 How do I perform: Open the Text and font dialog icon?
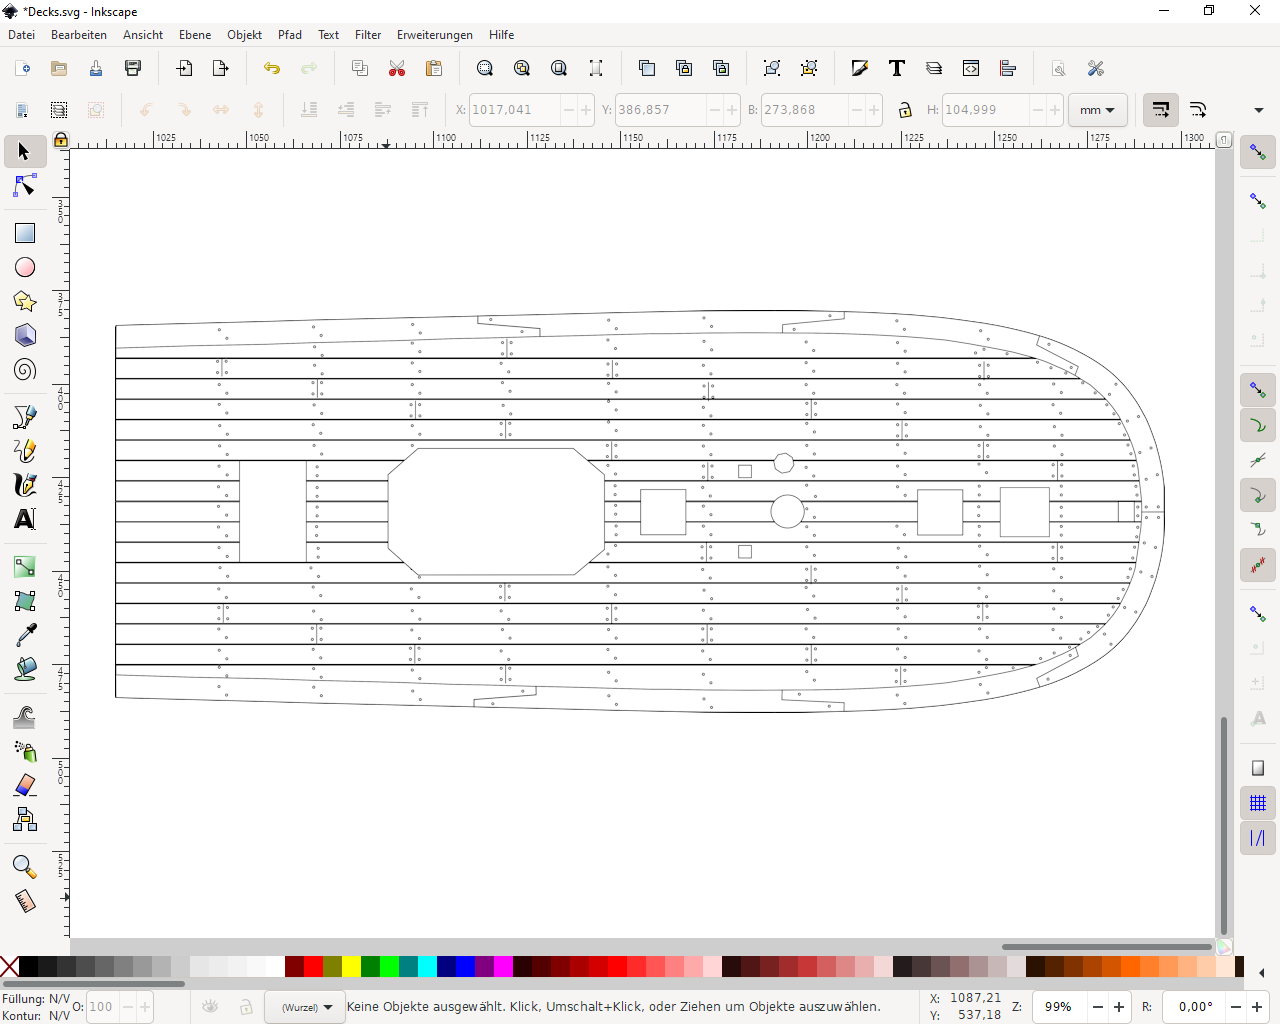[x=897, y=69]
